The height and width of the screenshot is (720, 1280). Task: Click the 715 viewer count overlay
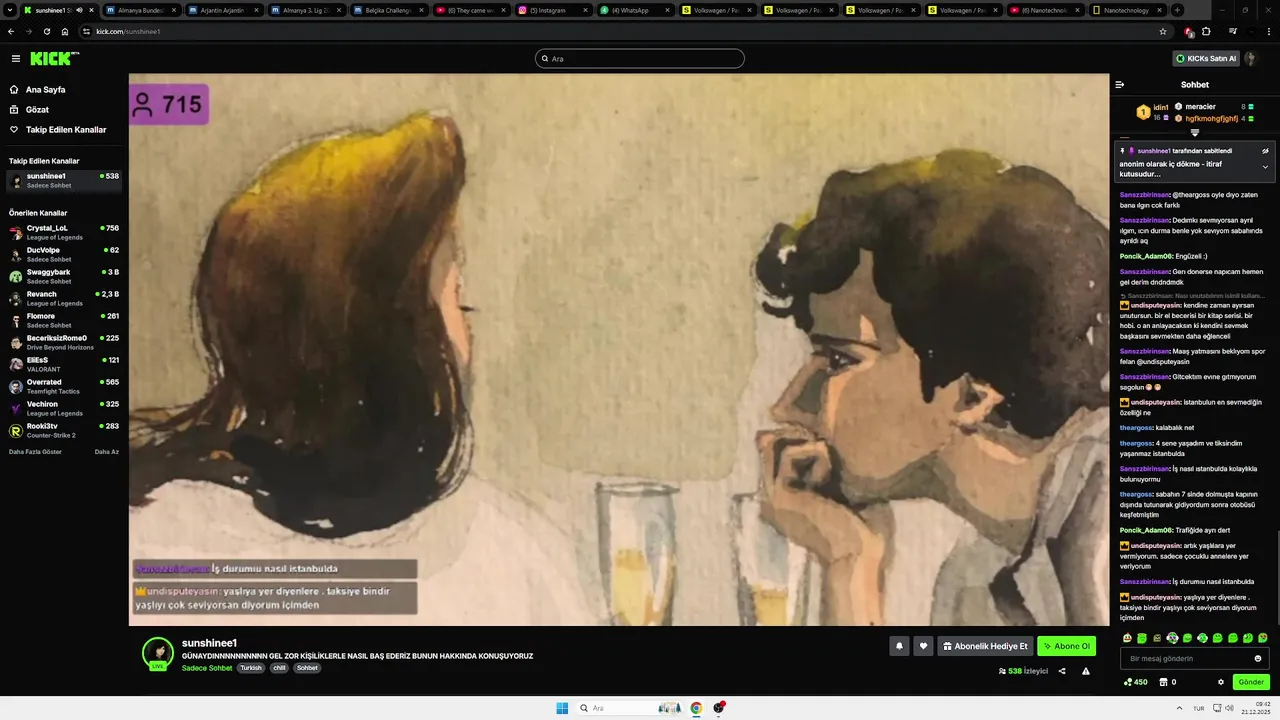169,104
